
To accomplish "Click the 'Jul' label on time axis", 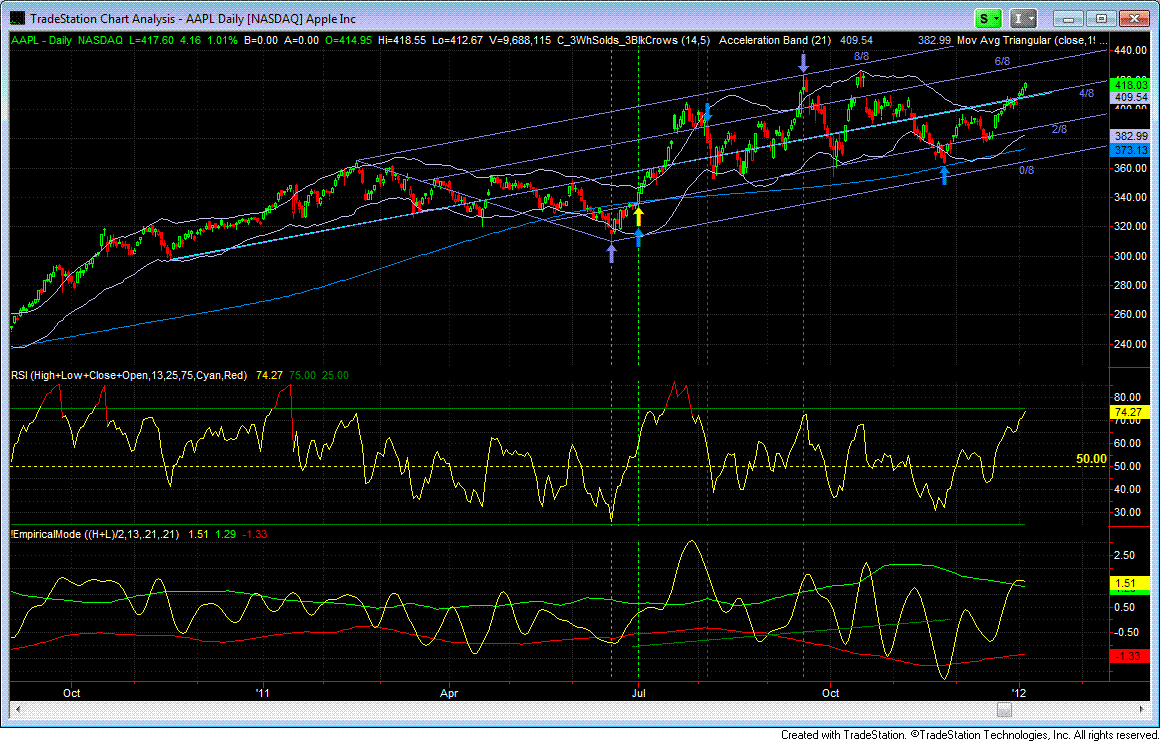I will pyautogui.click(x=638, y=693).
